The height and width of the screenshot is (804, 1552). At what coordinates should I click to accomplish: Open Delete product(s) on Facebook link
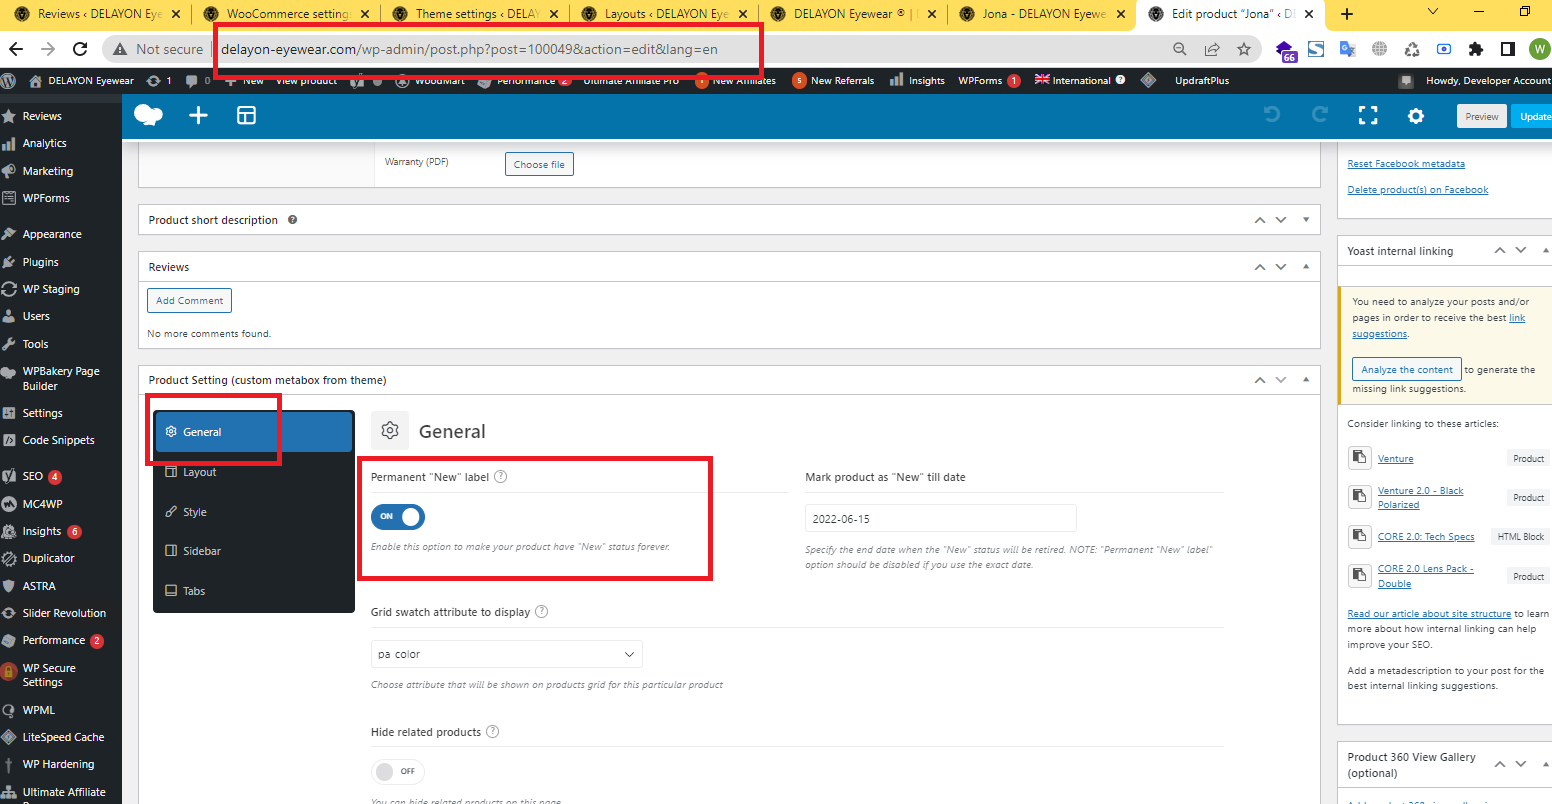[x=1418, y=189]
